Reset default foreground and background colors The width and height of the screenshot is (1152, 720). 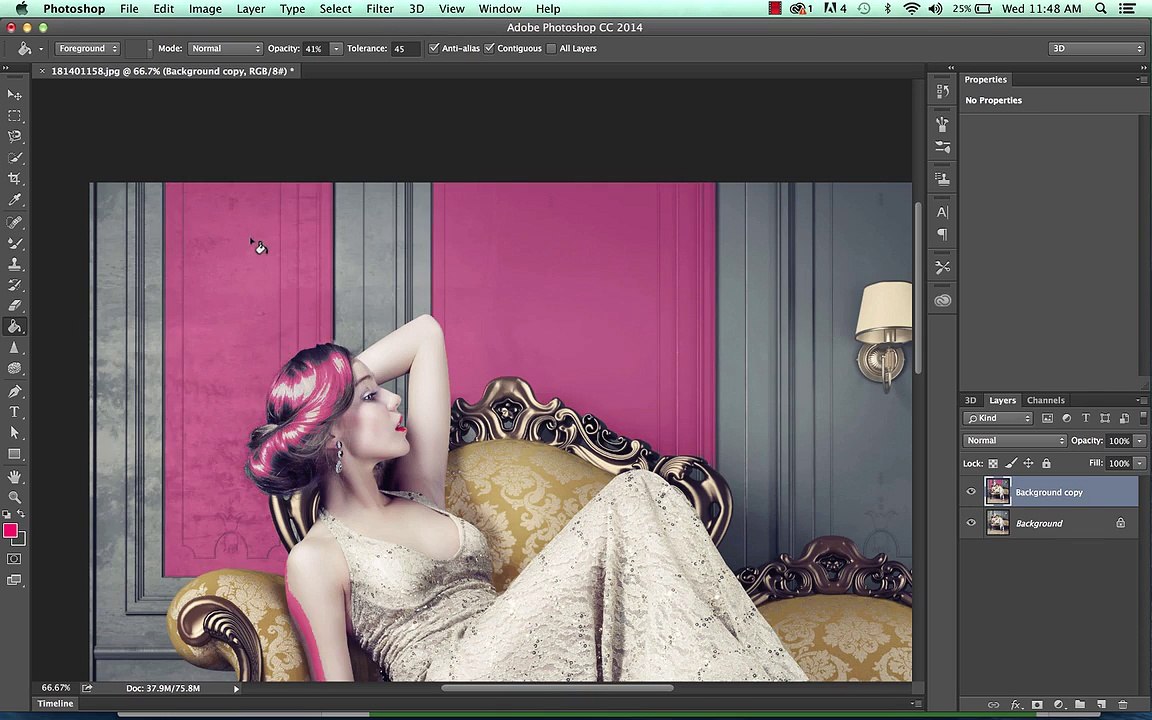[7, 514]
